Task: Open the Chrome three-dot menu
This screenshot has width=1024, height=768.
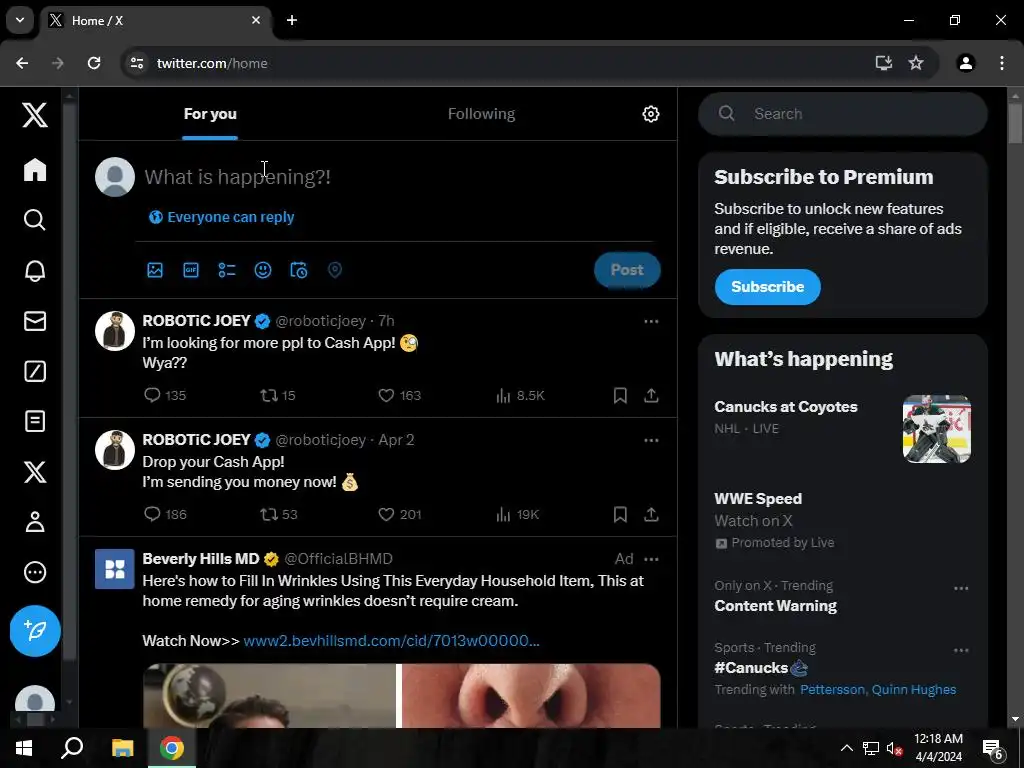Action: pos(1001,63)
